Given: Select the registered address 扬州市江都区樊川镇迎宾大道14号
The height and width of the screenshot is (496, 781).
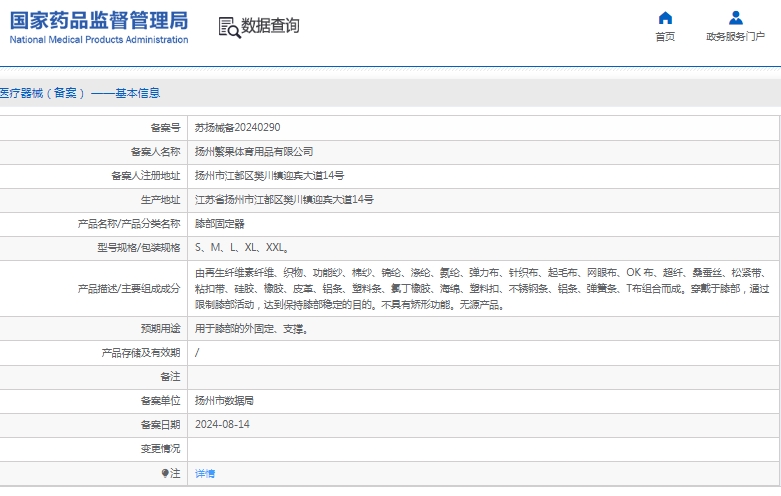Looking at the screenshot, I should (269, 175).
